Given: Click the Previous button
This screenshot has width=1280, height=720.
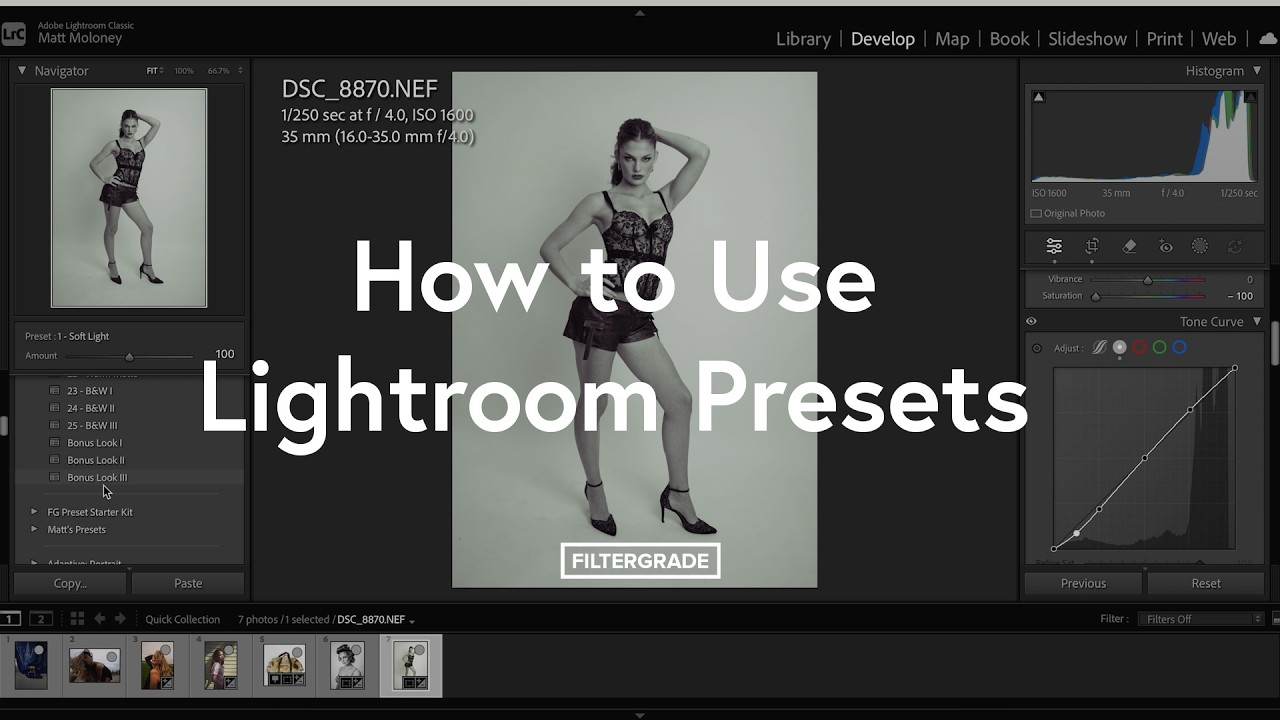Looking at the screenshot, I should pyautogui.click(x=1084, y=583).
